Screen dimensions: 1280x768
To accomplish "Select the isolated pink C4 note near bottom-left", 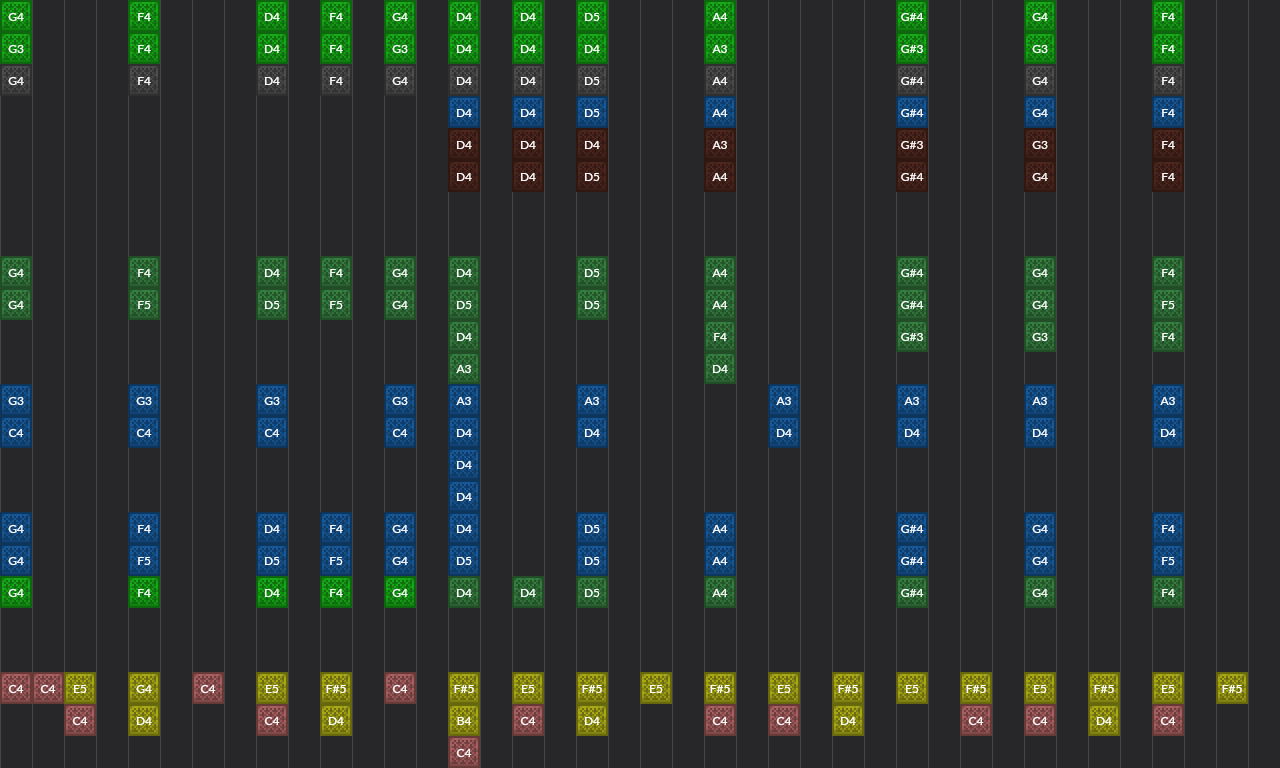I will coord(208,688).
